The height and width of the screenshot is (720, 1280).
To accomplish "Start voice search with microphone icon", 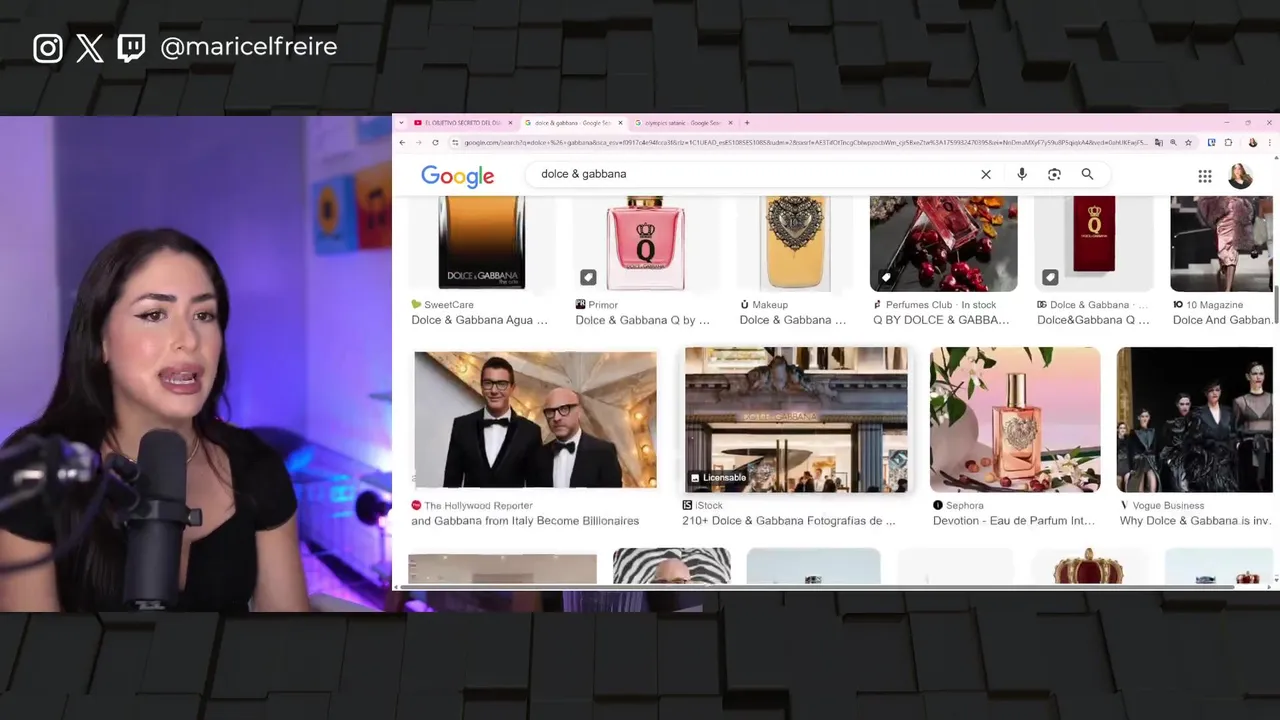I will 1021,174.
